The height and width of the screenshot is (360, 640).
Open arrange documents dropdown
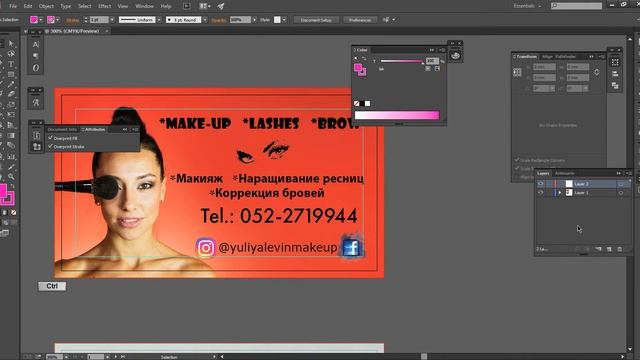point(205,6)
